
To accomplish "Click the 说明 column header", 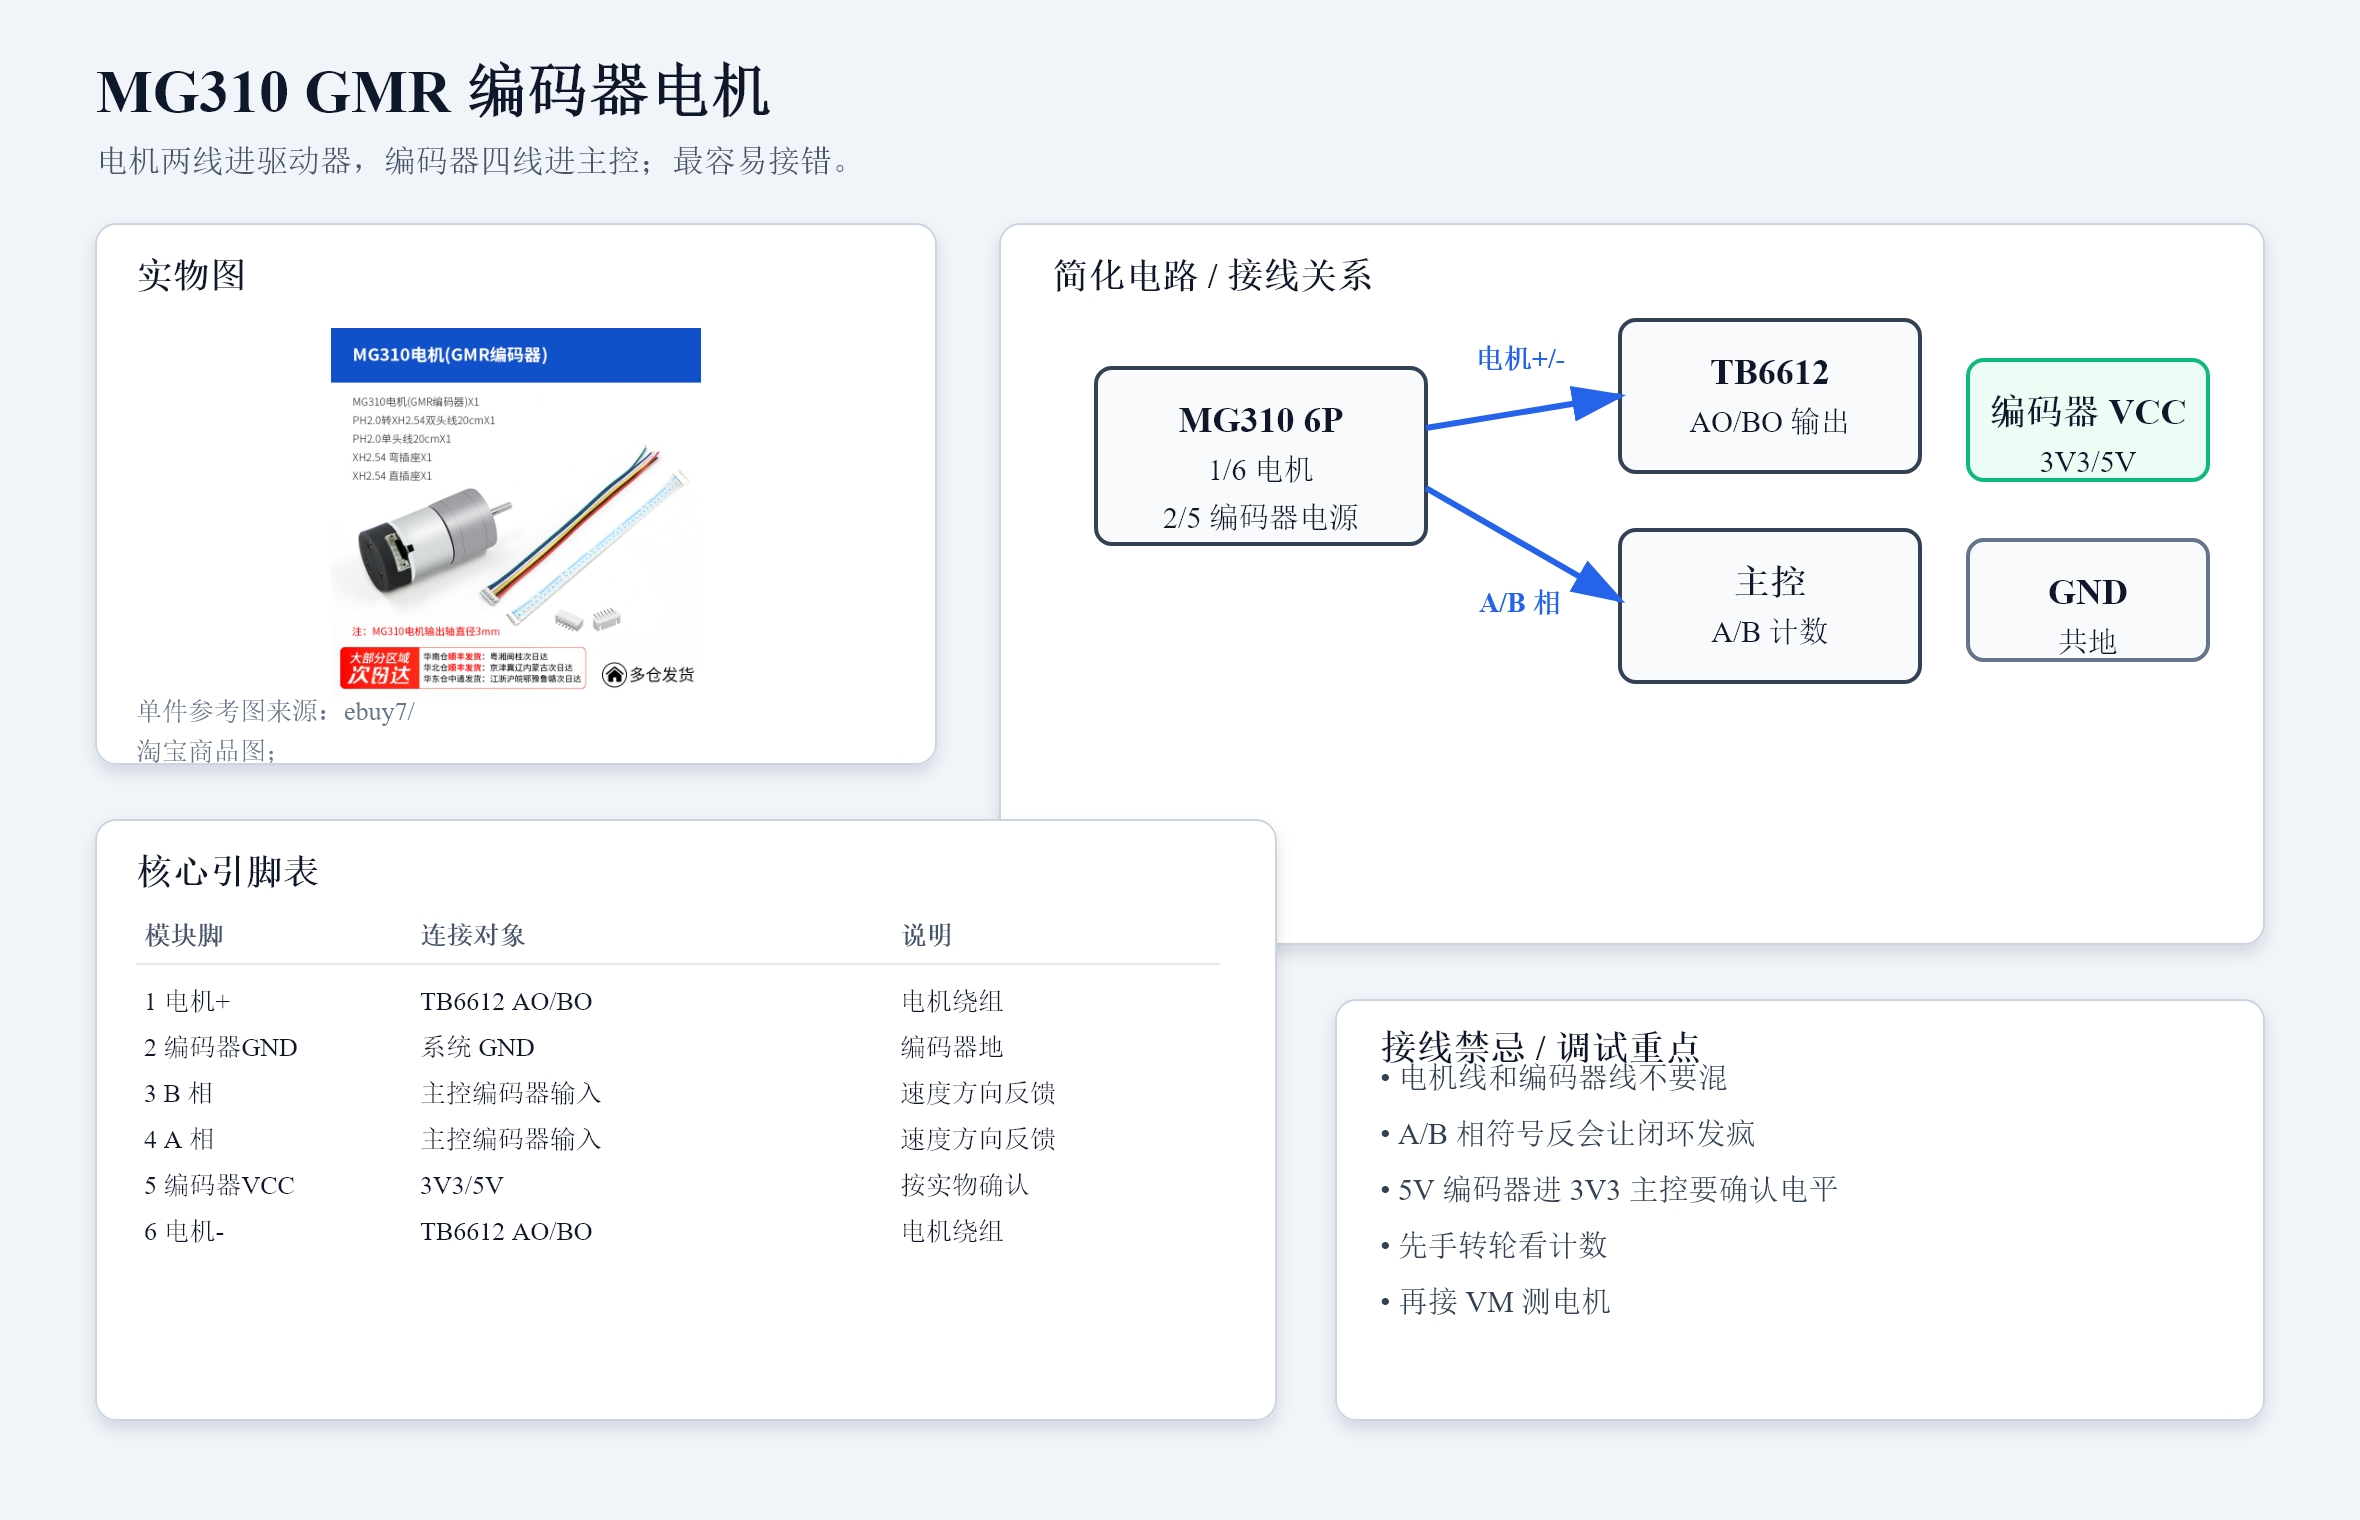I will [x=927, y=935].
